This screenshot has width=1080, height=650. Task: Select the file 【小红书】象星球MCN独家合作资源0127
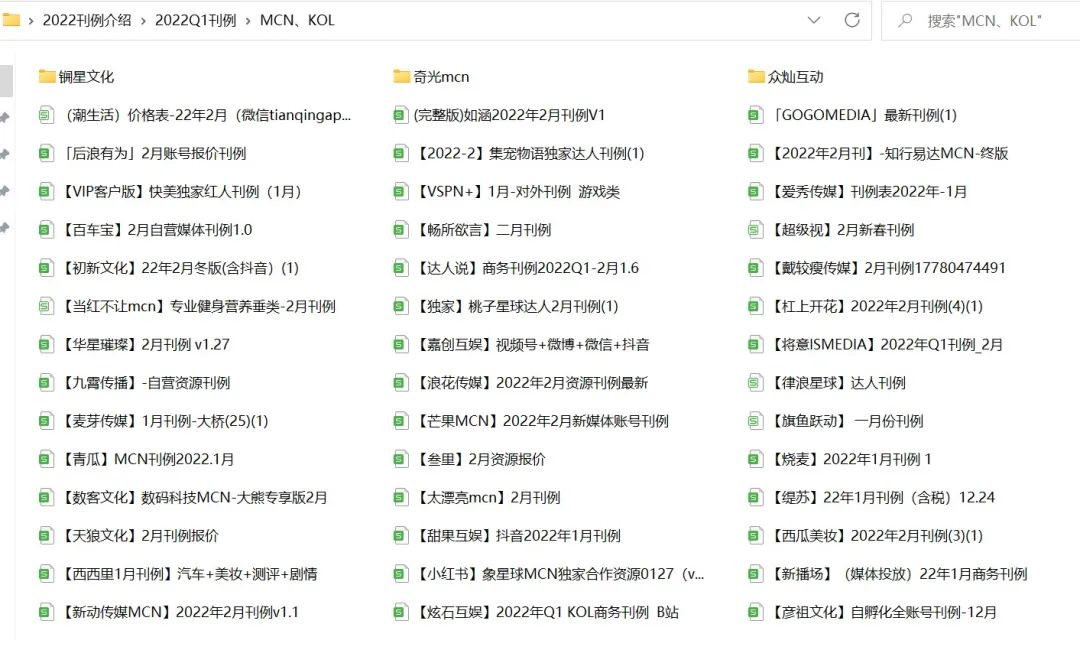pyautogui.click(x=549, y=574)
